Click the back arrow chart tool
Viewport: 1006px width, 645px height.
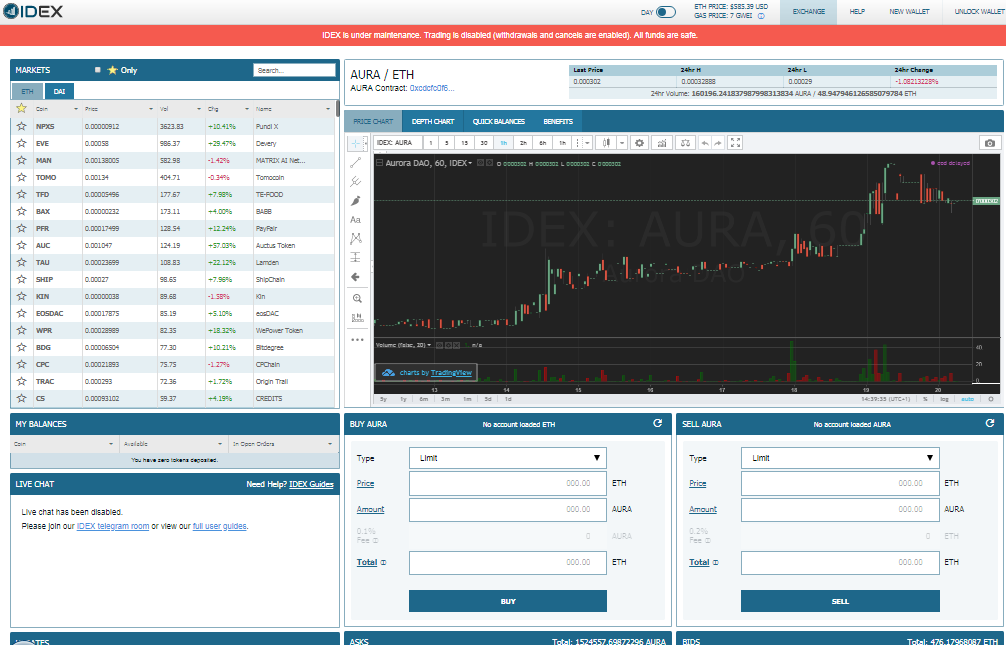(x=356, y=277)
